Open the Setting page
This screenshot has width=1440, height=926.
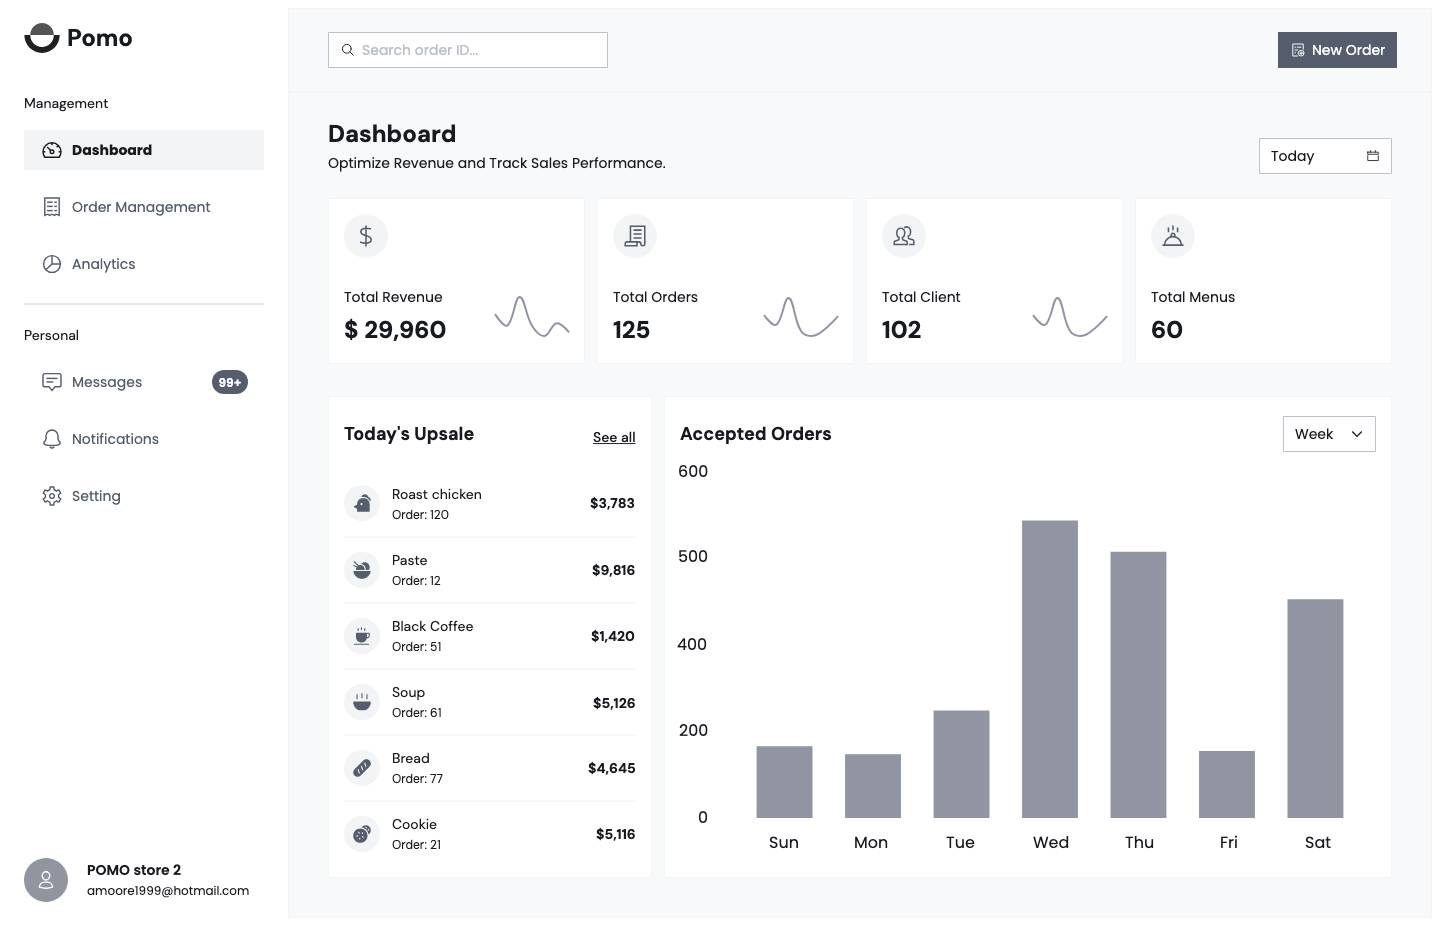(144, 496)
